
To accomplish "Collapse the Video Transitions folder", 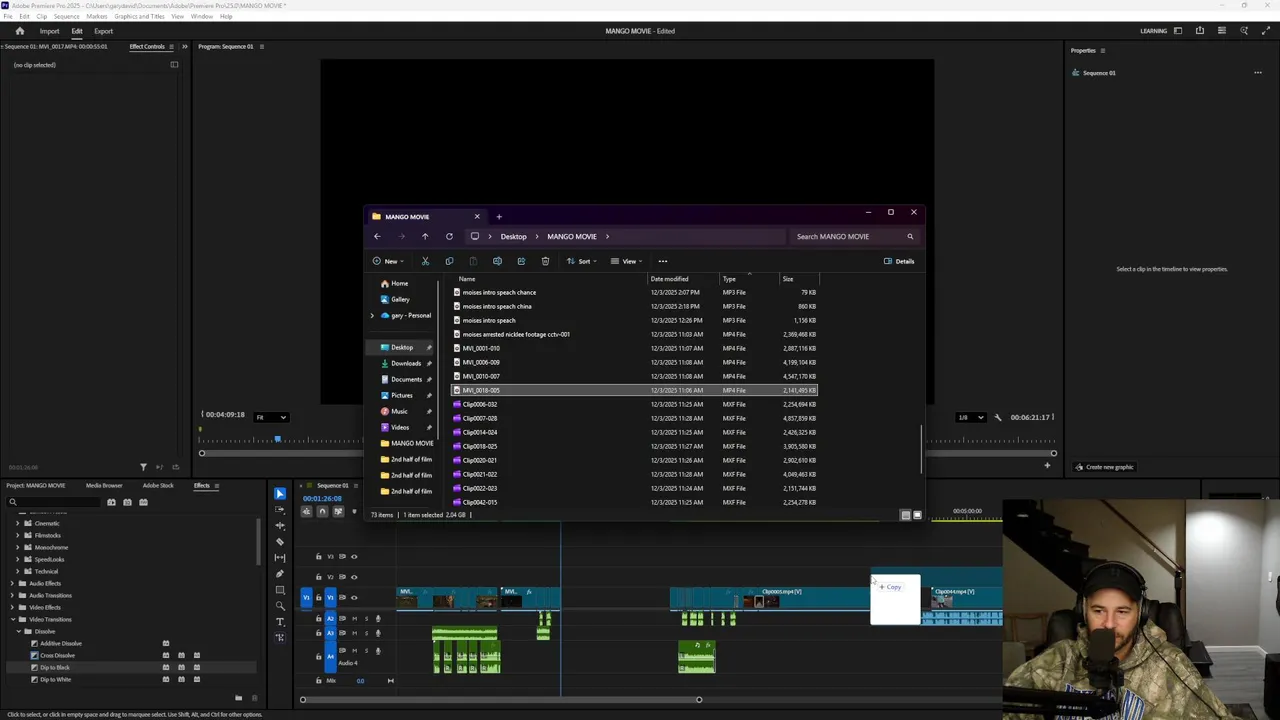I will (x=12, y=620).
